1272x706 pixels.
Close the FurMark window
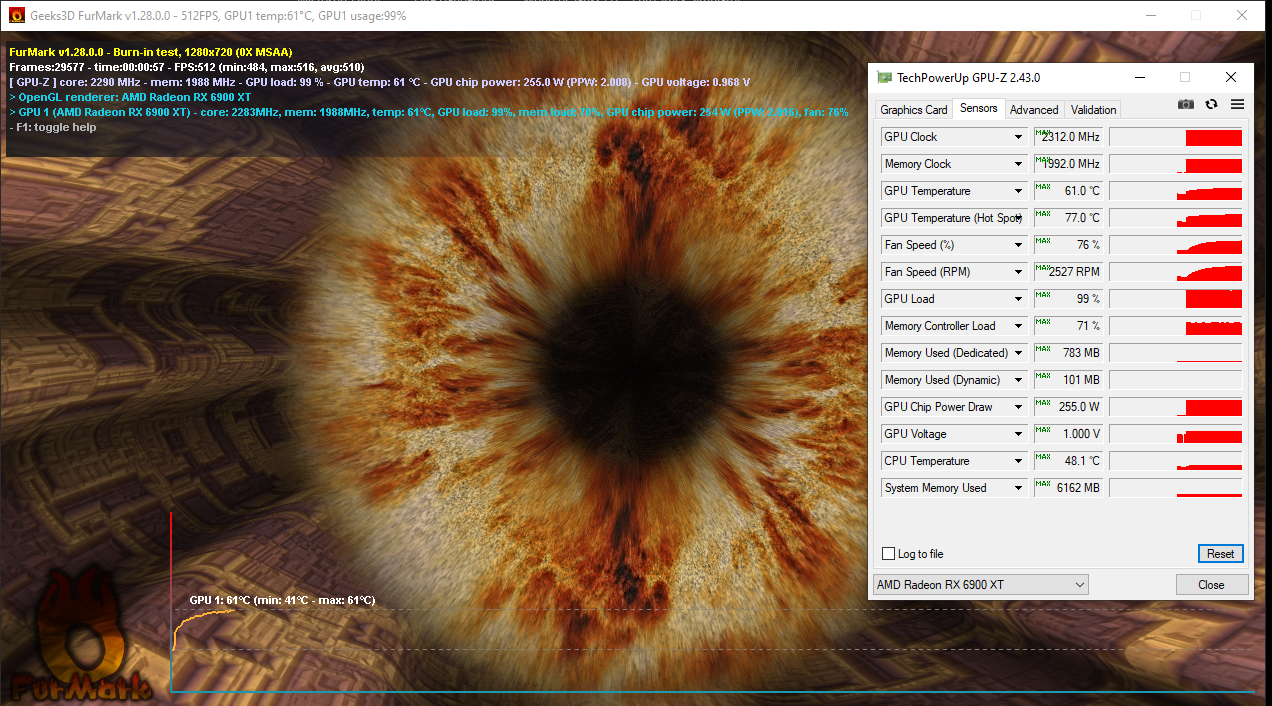tap(1241, 15)
